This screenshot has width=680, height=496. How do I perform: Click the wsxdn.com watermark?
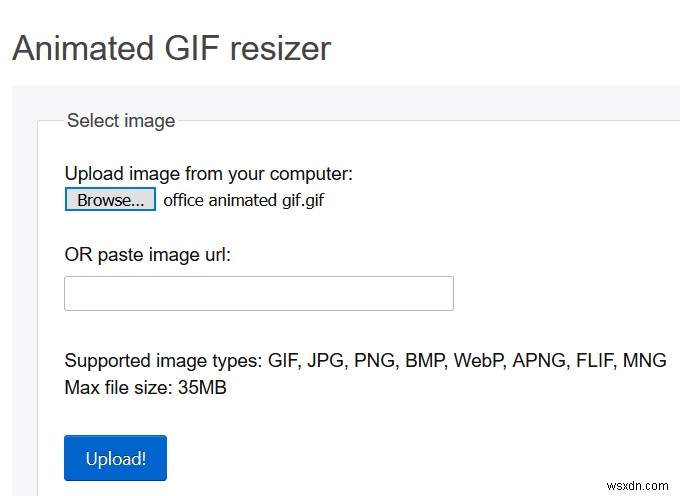639,484
